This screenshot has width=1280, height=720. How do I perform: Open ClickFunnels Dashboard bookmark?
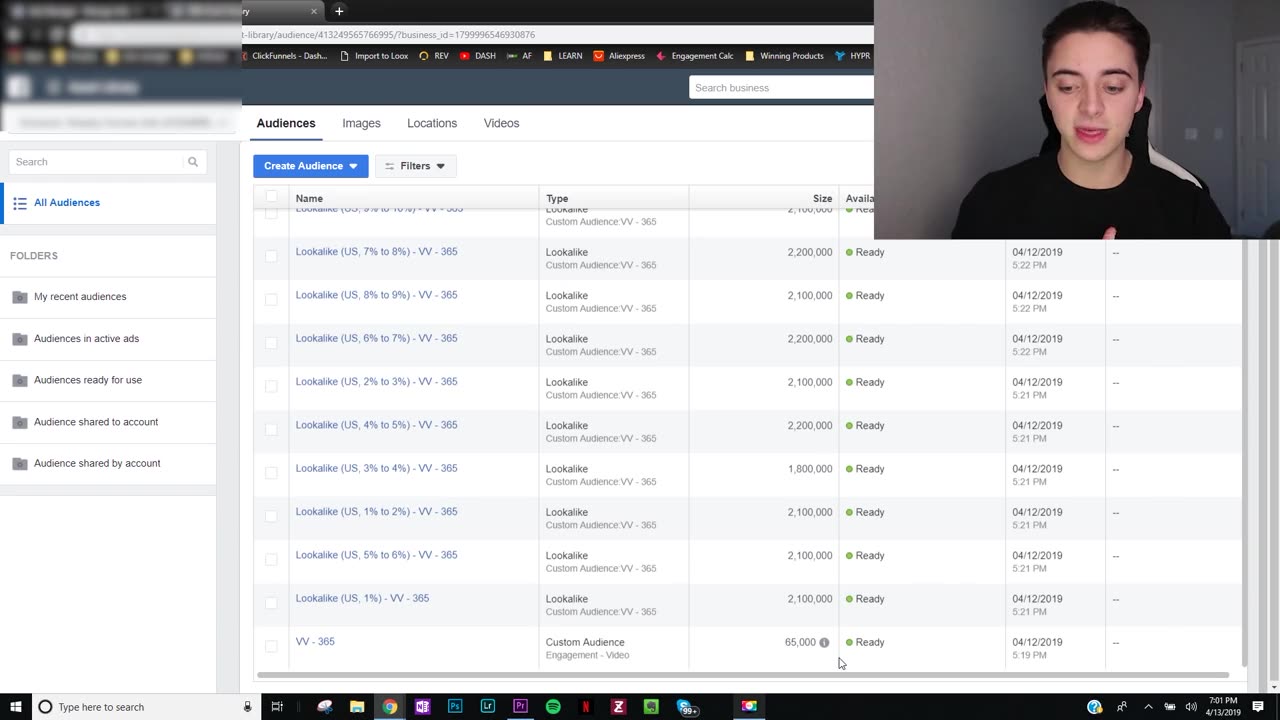pyautogui.click(x=284, y=56)
